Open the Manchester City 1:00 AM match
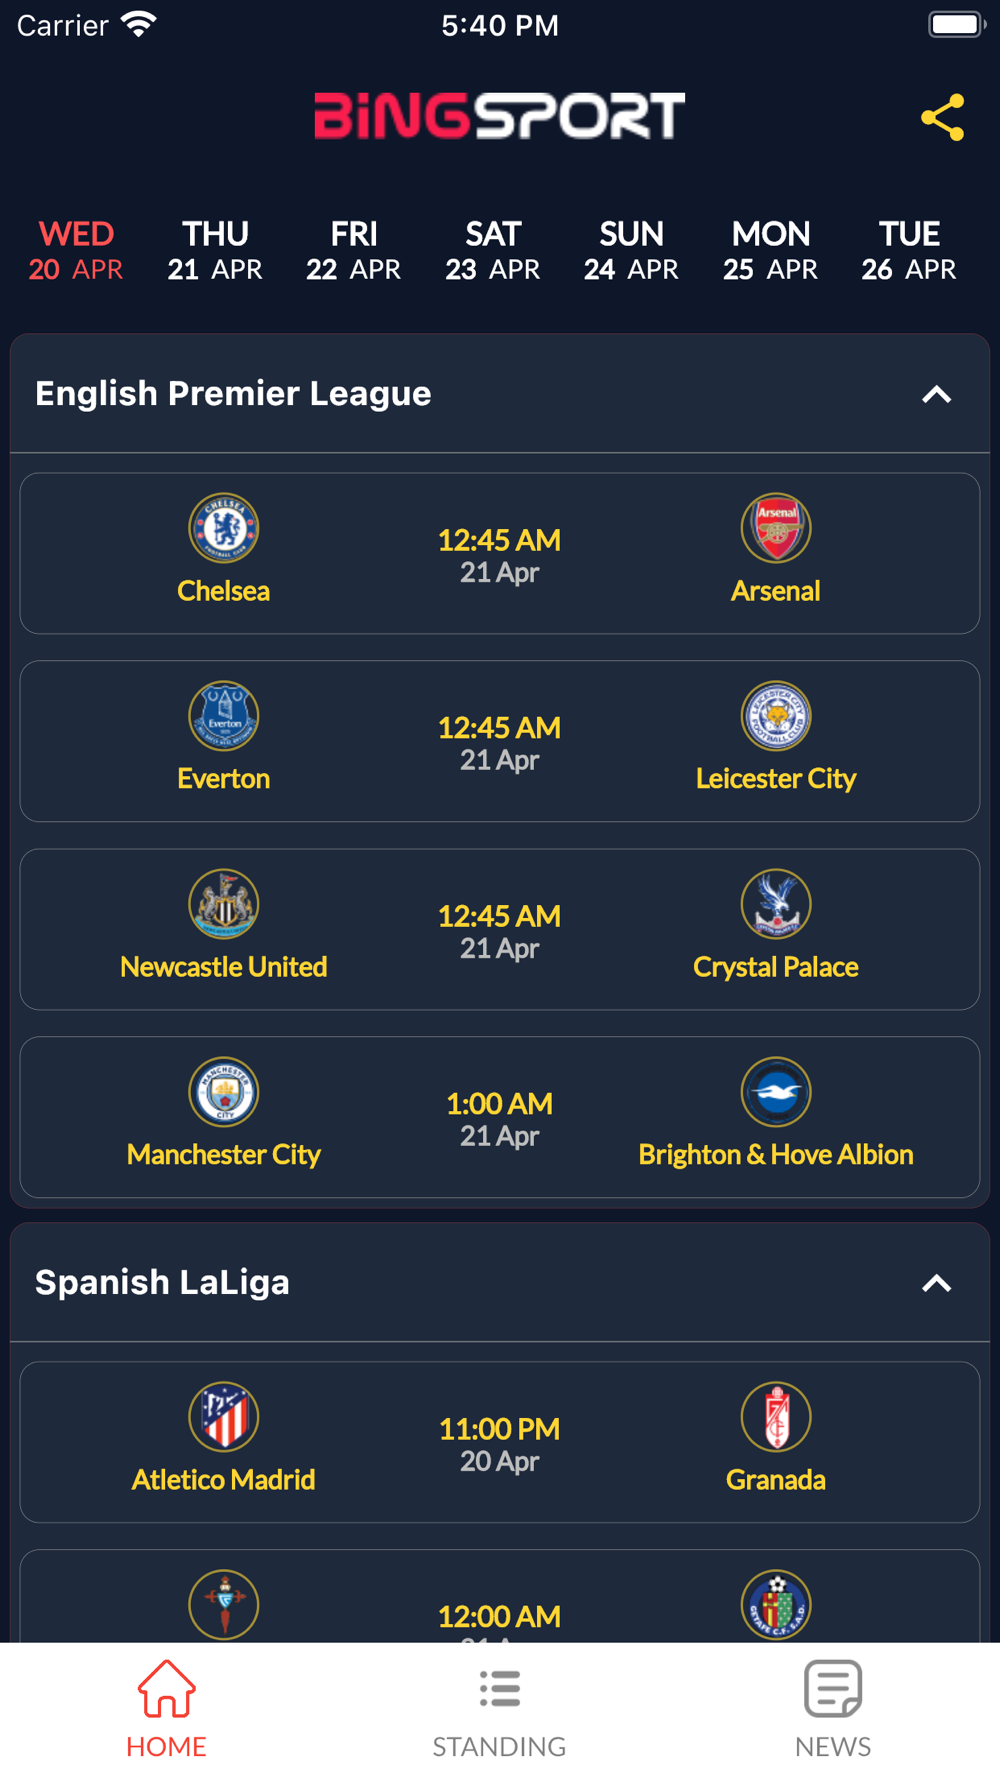Viewport: 1000px width, 1778px height. click(500, 1117)
